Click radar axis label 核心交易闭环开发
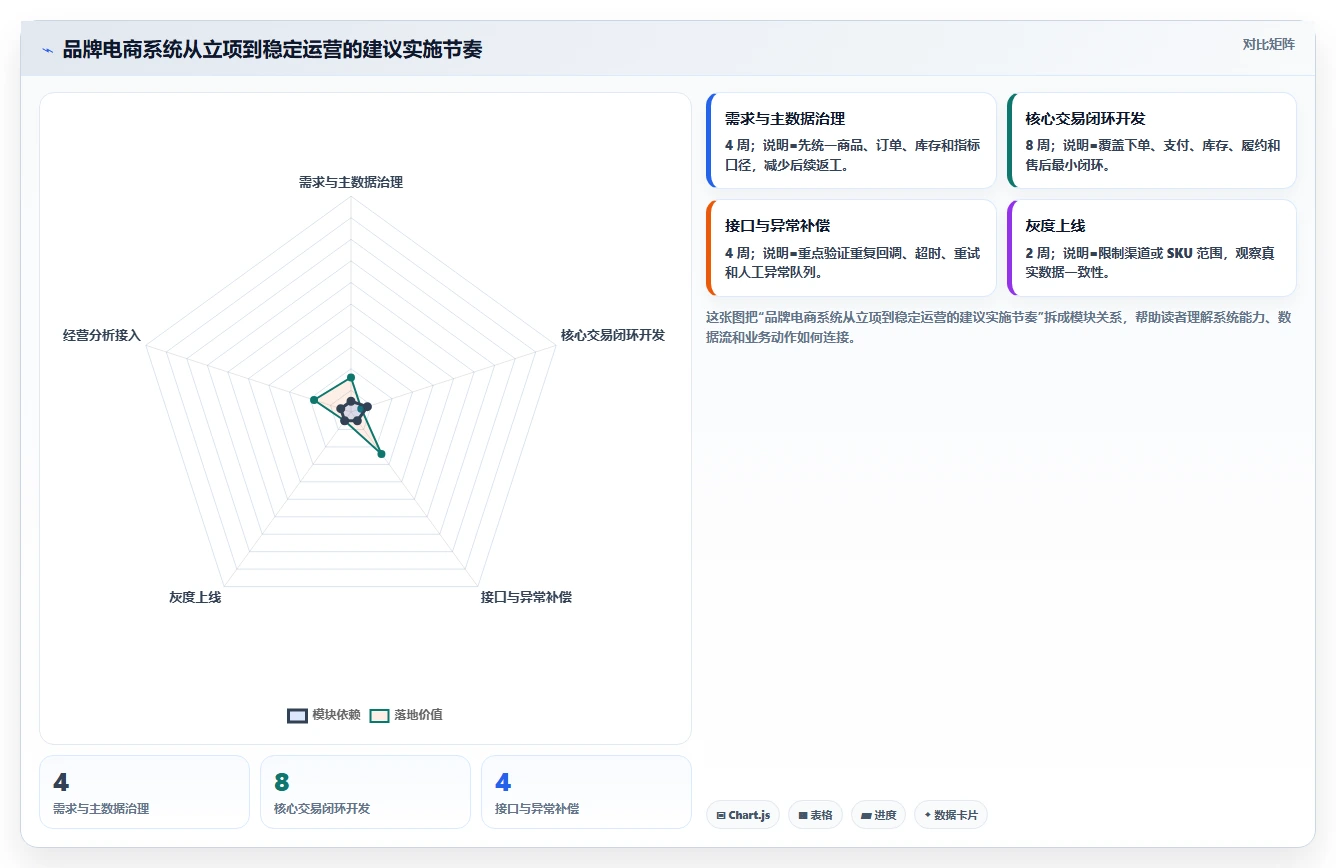1336x868 pixels. pyautogui.click(x=613, y=335)
